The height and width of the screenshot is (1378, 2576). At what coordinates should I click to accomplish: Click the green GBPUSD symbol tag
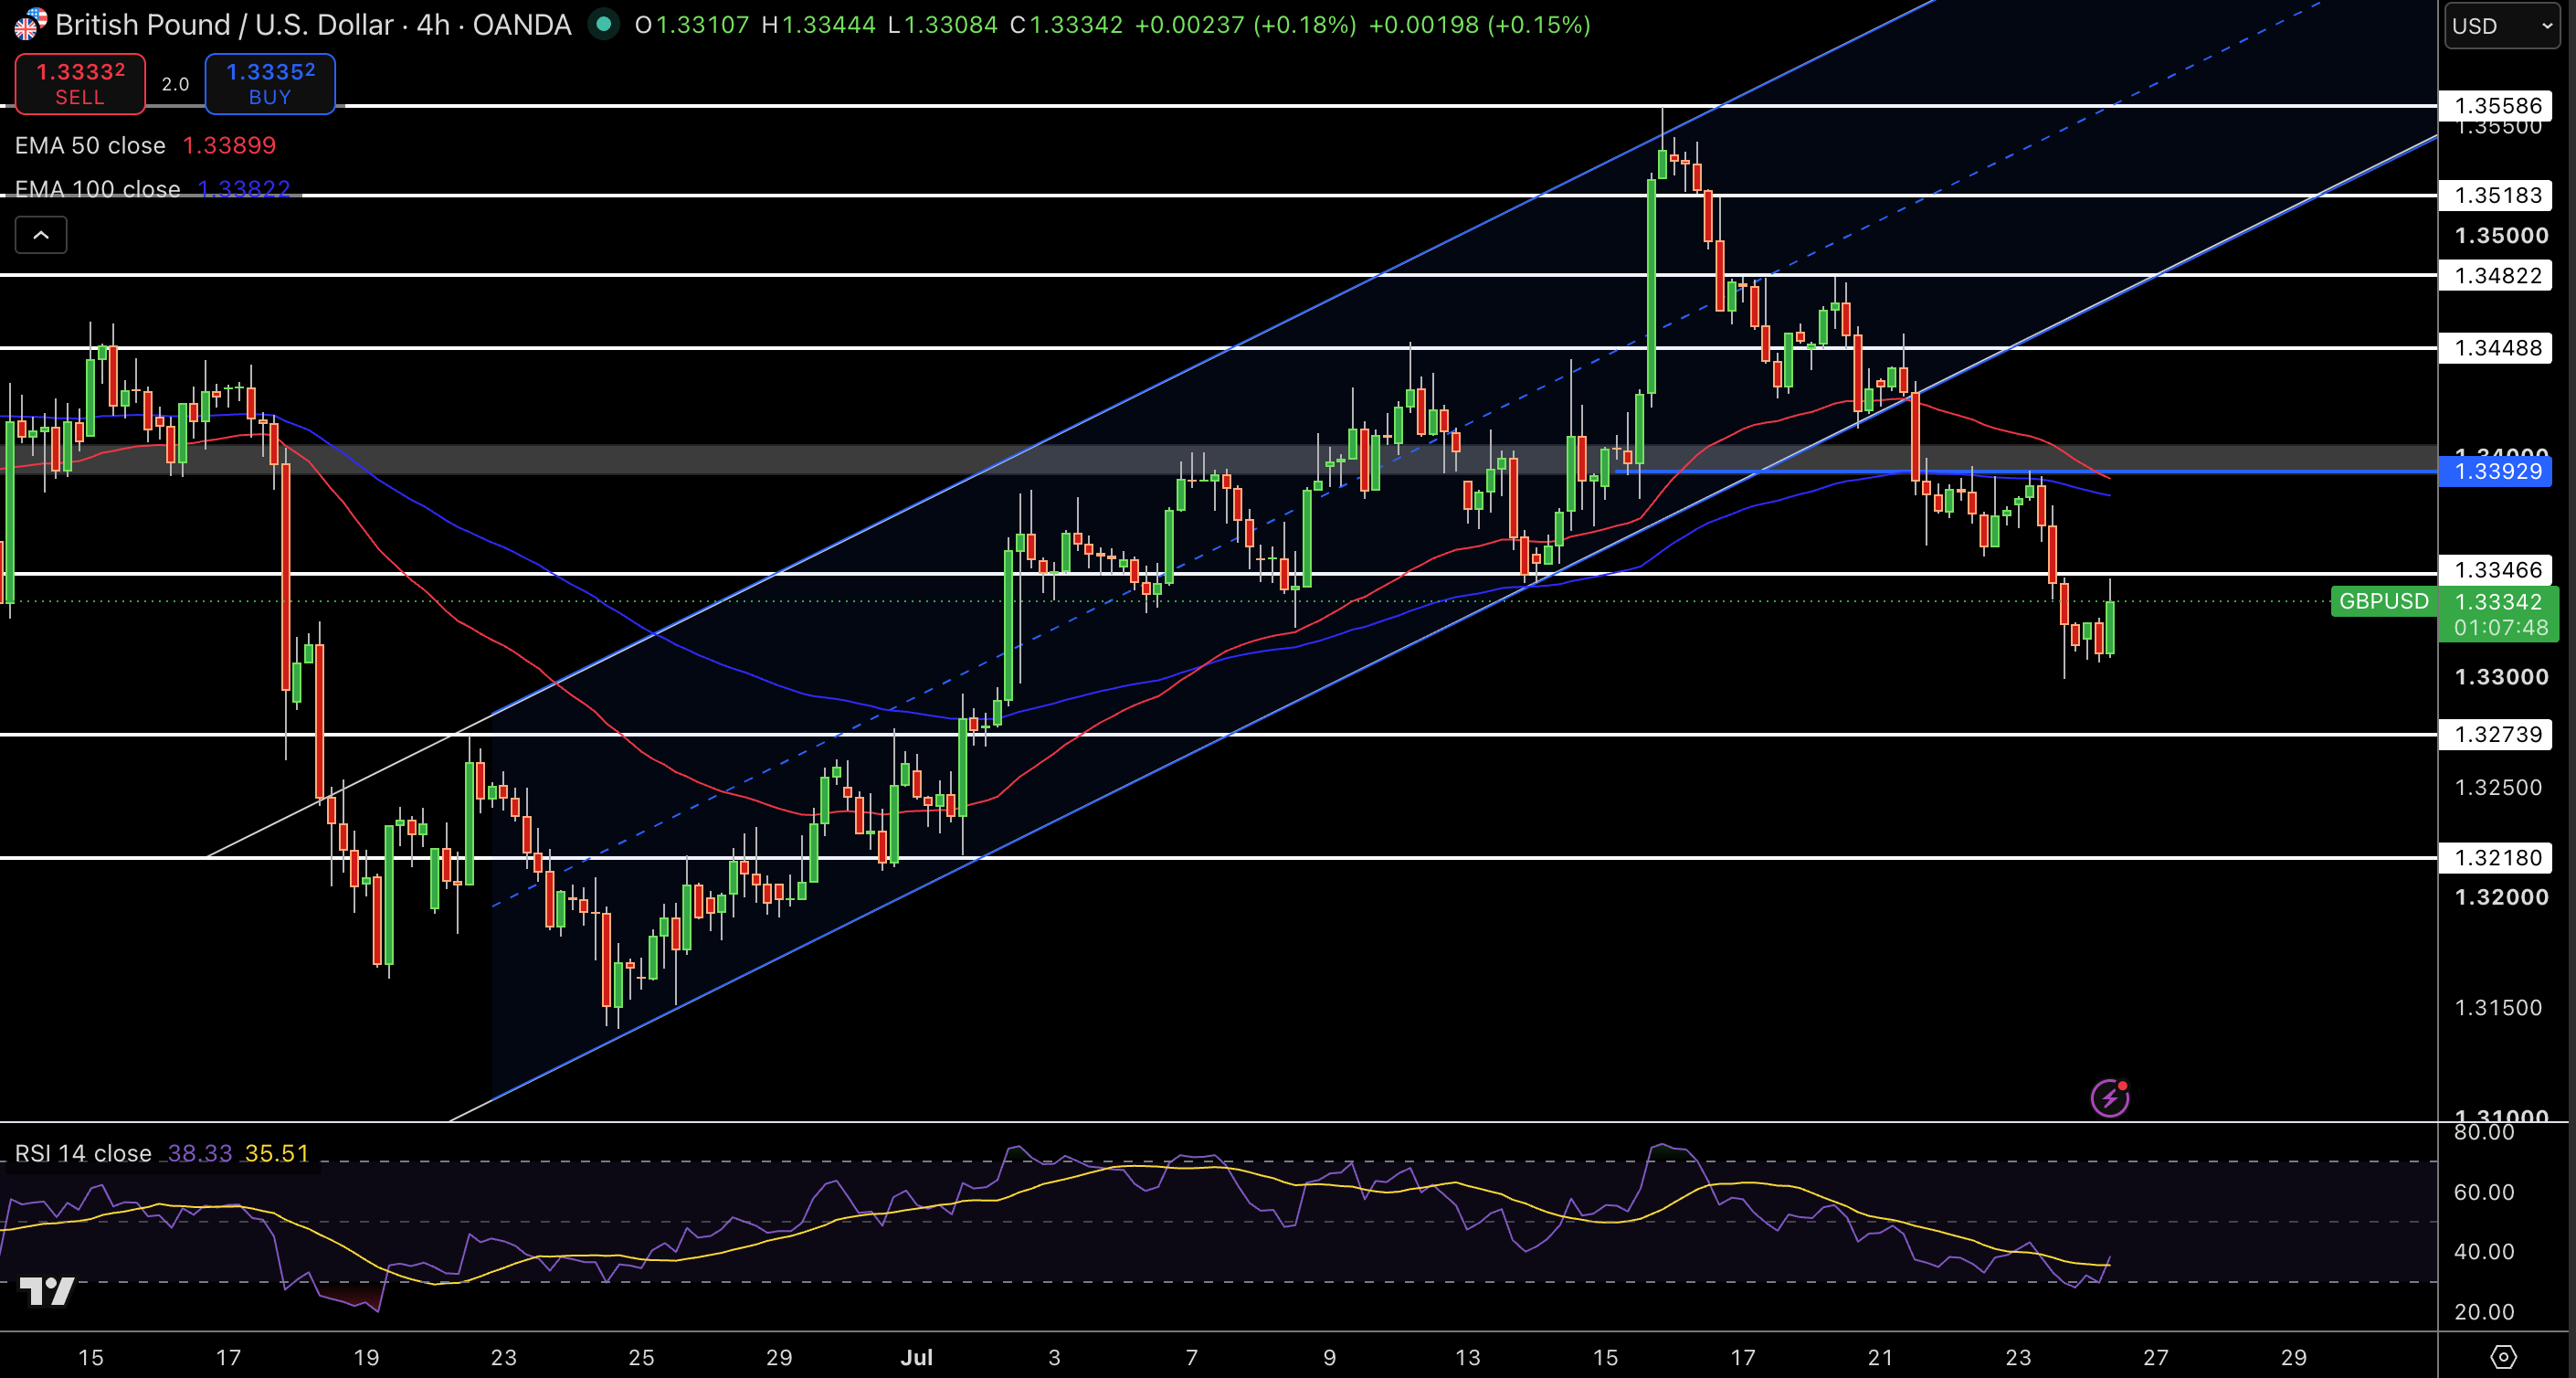pyautogui.click(x=2383, y=601)
